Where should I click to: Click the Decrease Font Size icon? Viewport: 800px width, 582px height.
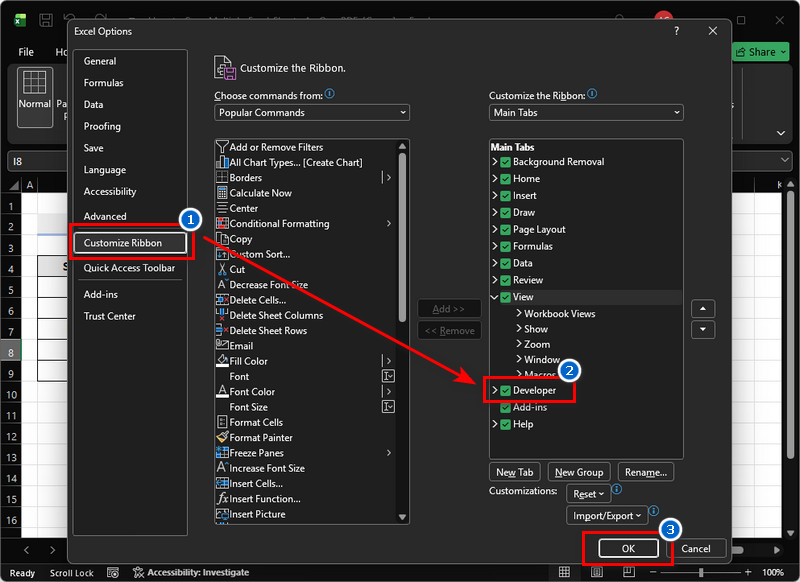pos(222,285)
